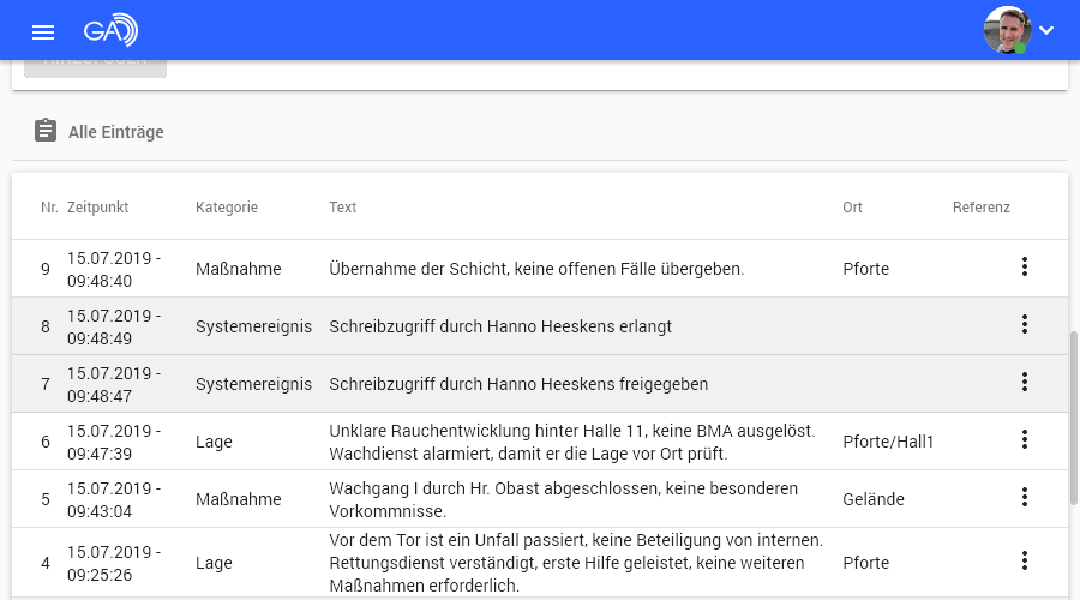Image resolution: width=1080 pixels, height=600 pixels.
Task: Open the options menu for entry 4
Action: click(x=1024, y=561)
